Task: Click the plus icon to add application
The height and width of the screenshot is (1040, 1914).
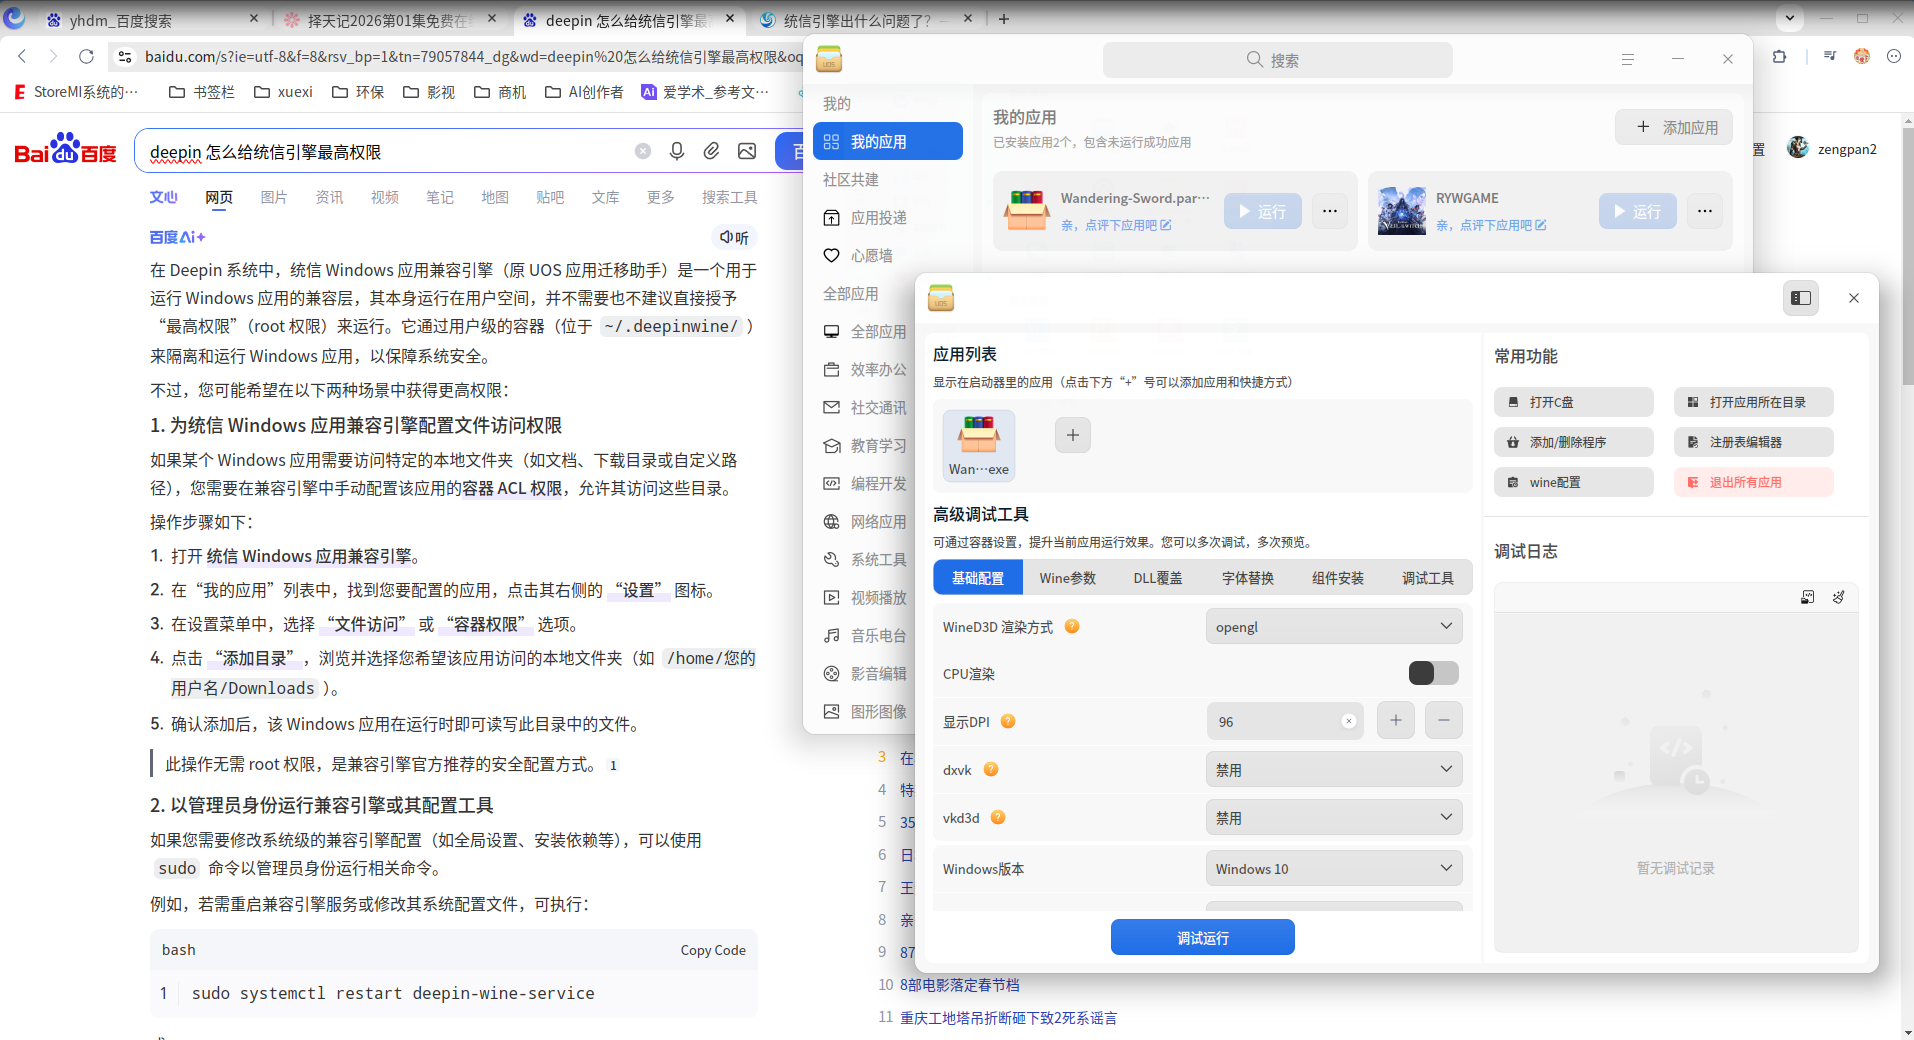Action: pos(1072,435)
